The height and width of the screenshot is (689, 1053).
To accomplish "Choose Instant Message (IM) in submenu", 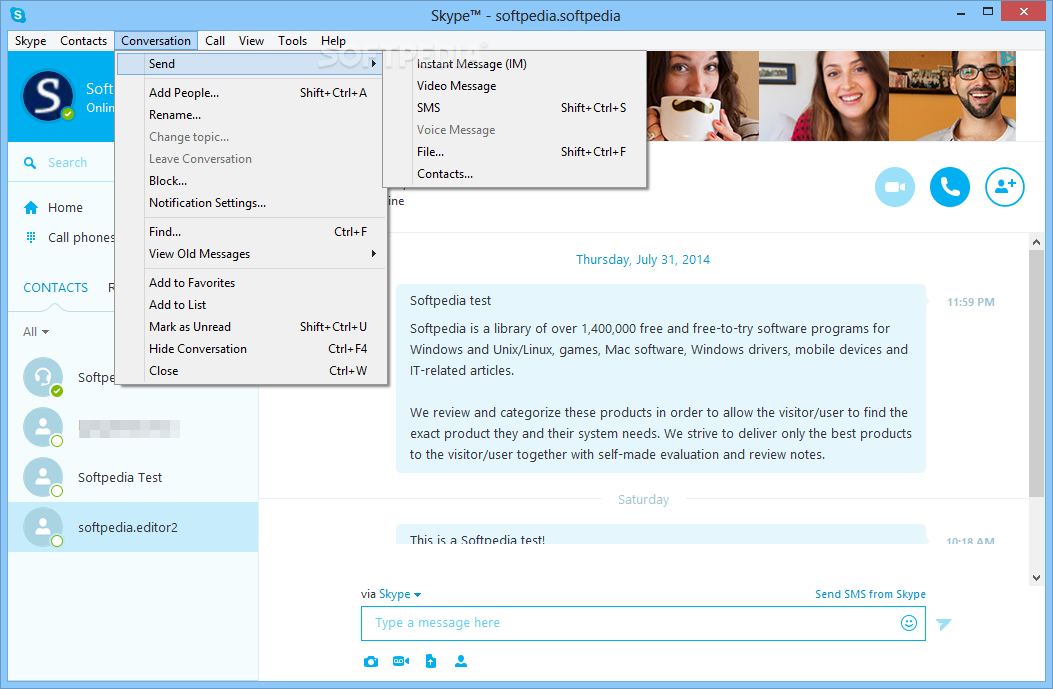I will click(515, 64).
